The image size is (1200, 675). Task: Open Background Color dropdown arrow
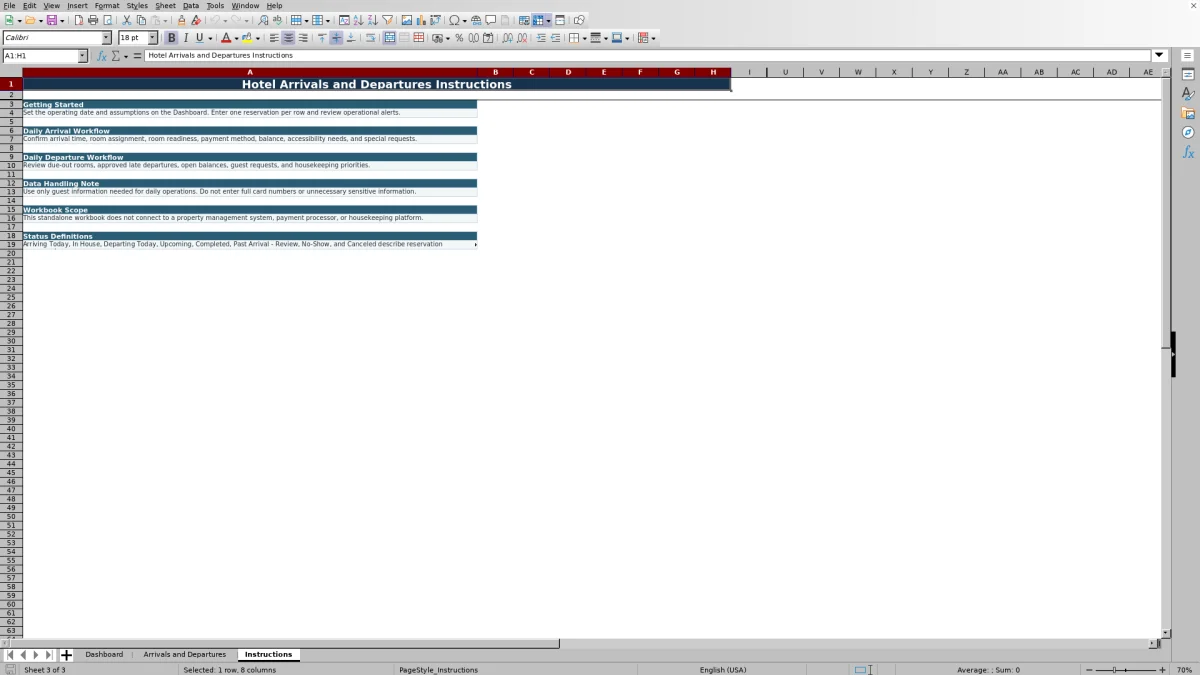(258, 39)
